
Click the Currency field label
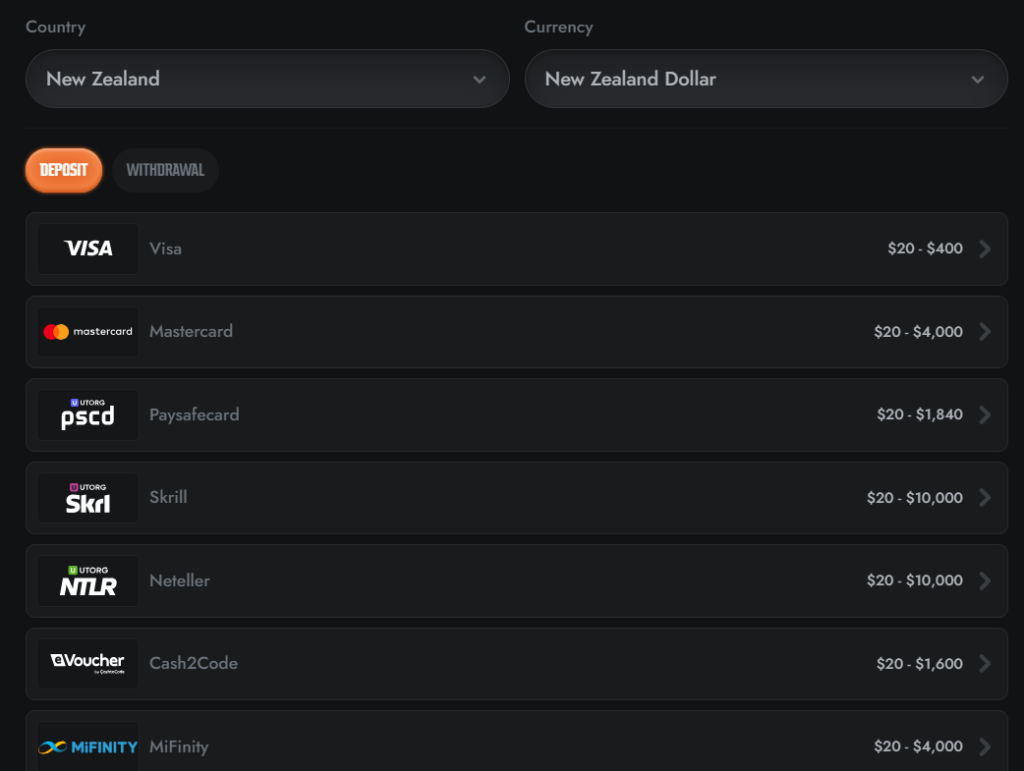point(558,27)
